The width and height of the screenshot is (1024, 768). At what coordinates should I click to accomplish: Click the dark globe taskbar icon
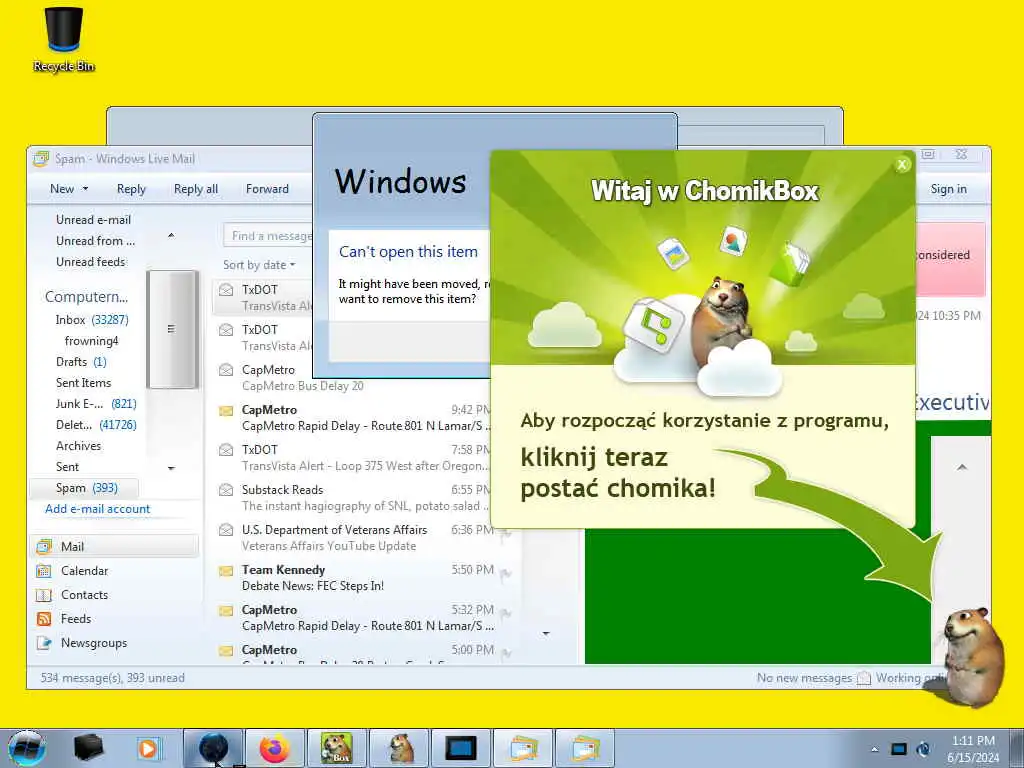click(x=213, y=748)
